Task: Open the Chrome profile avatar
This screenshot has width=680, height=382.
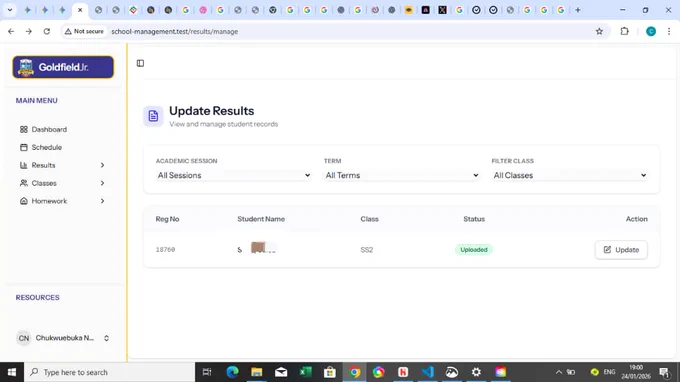Action: point(651,31)
